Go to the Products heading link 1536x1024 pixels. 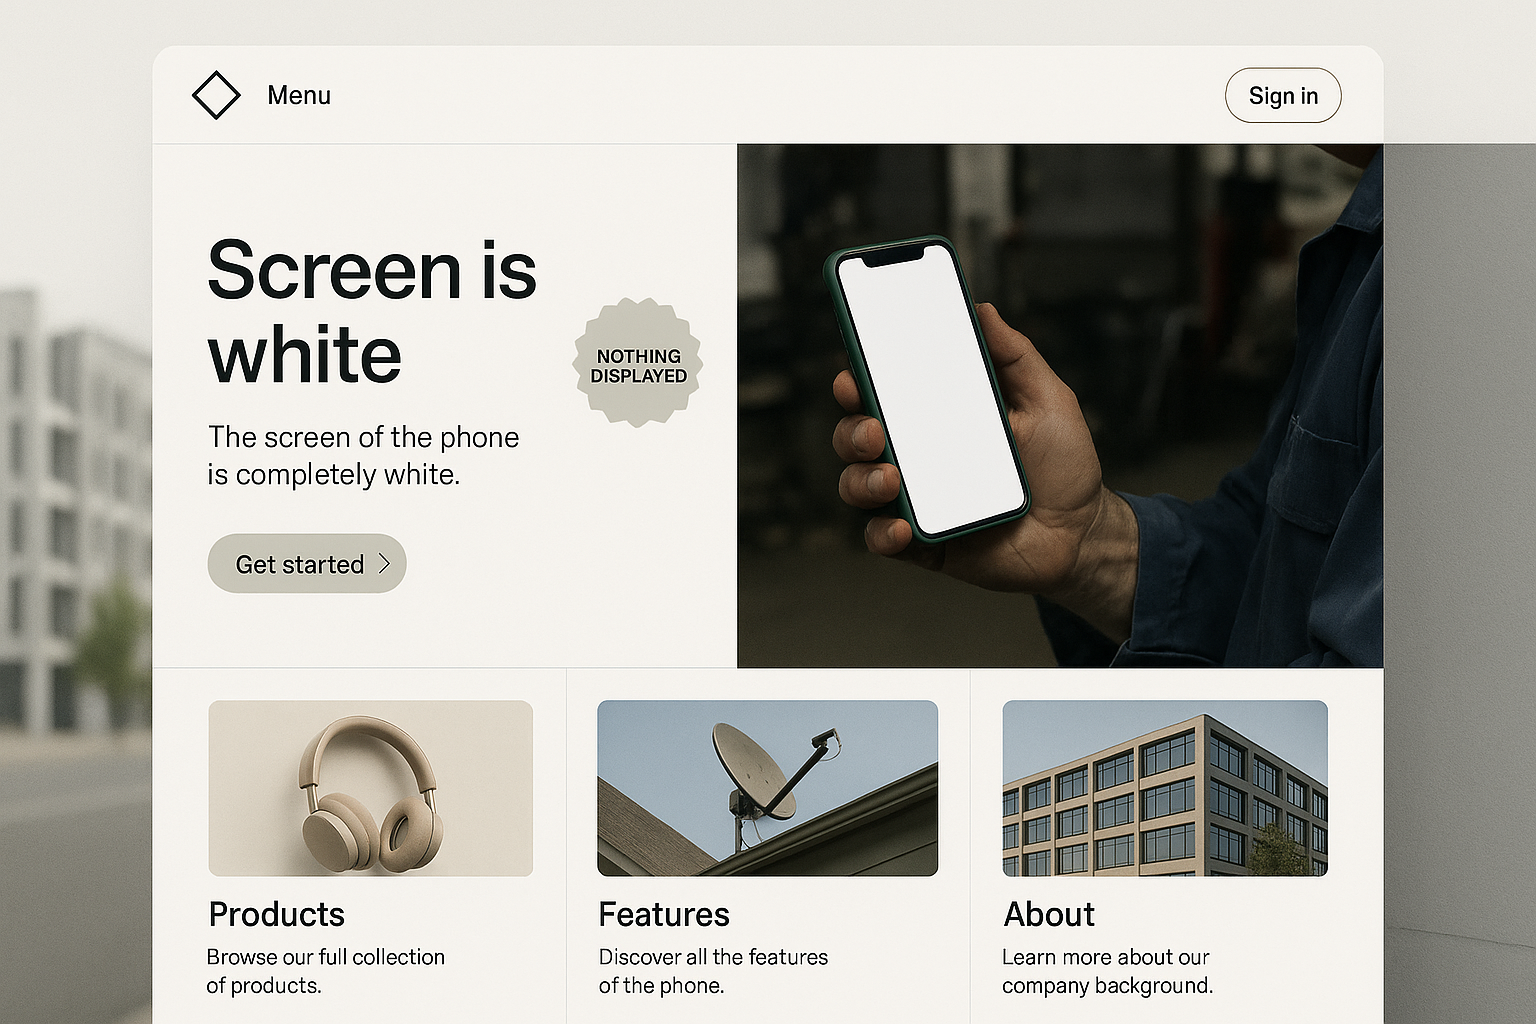276,914
